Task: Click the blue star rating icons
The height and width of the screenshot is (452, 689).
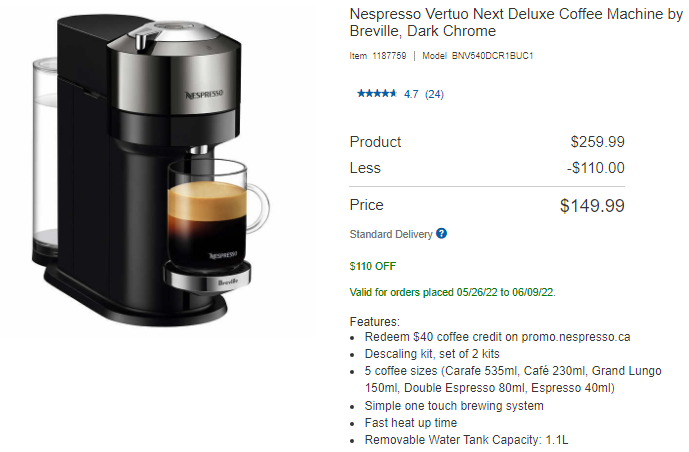Action: [x=377, y=94]
